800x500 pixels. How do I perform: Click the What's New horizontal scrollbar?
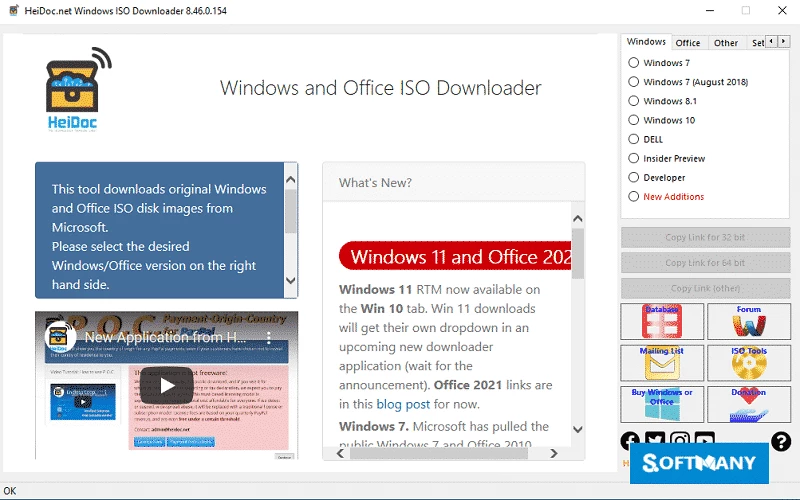pos(450,453)
